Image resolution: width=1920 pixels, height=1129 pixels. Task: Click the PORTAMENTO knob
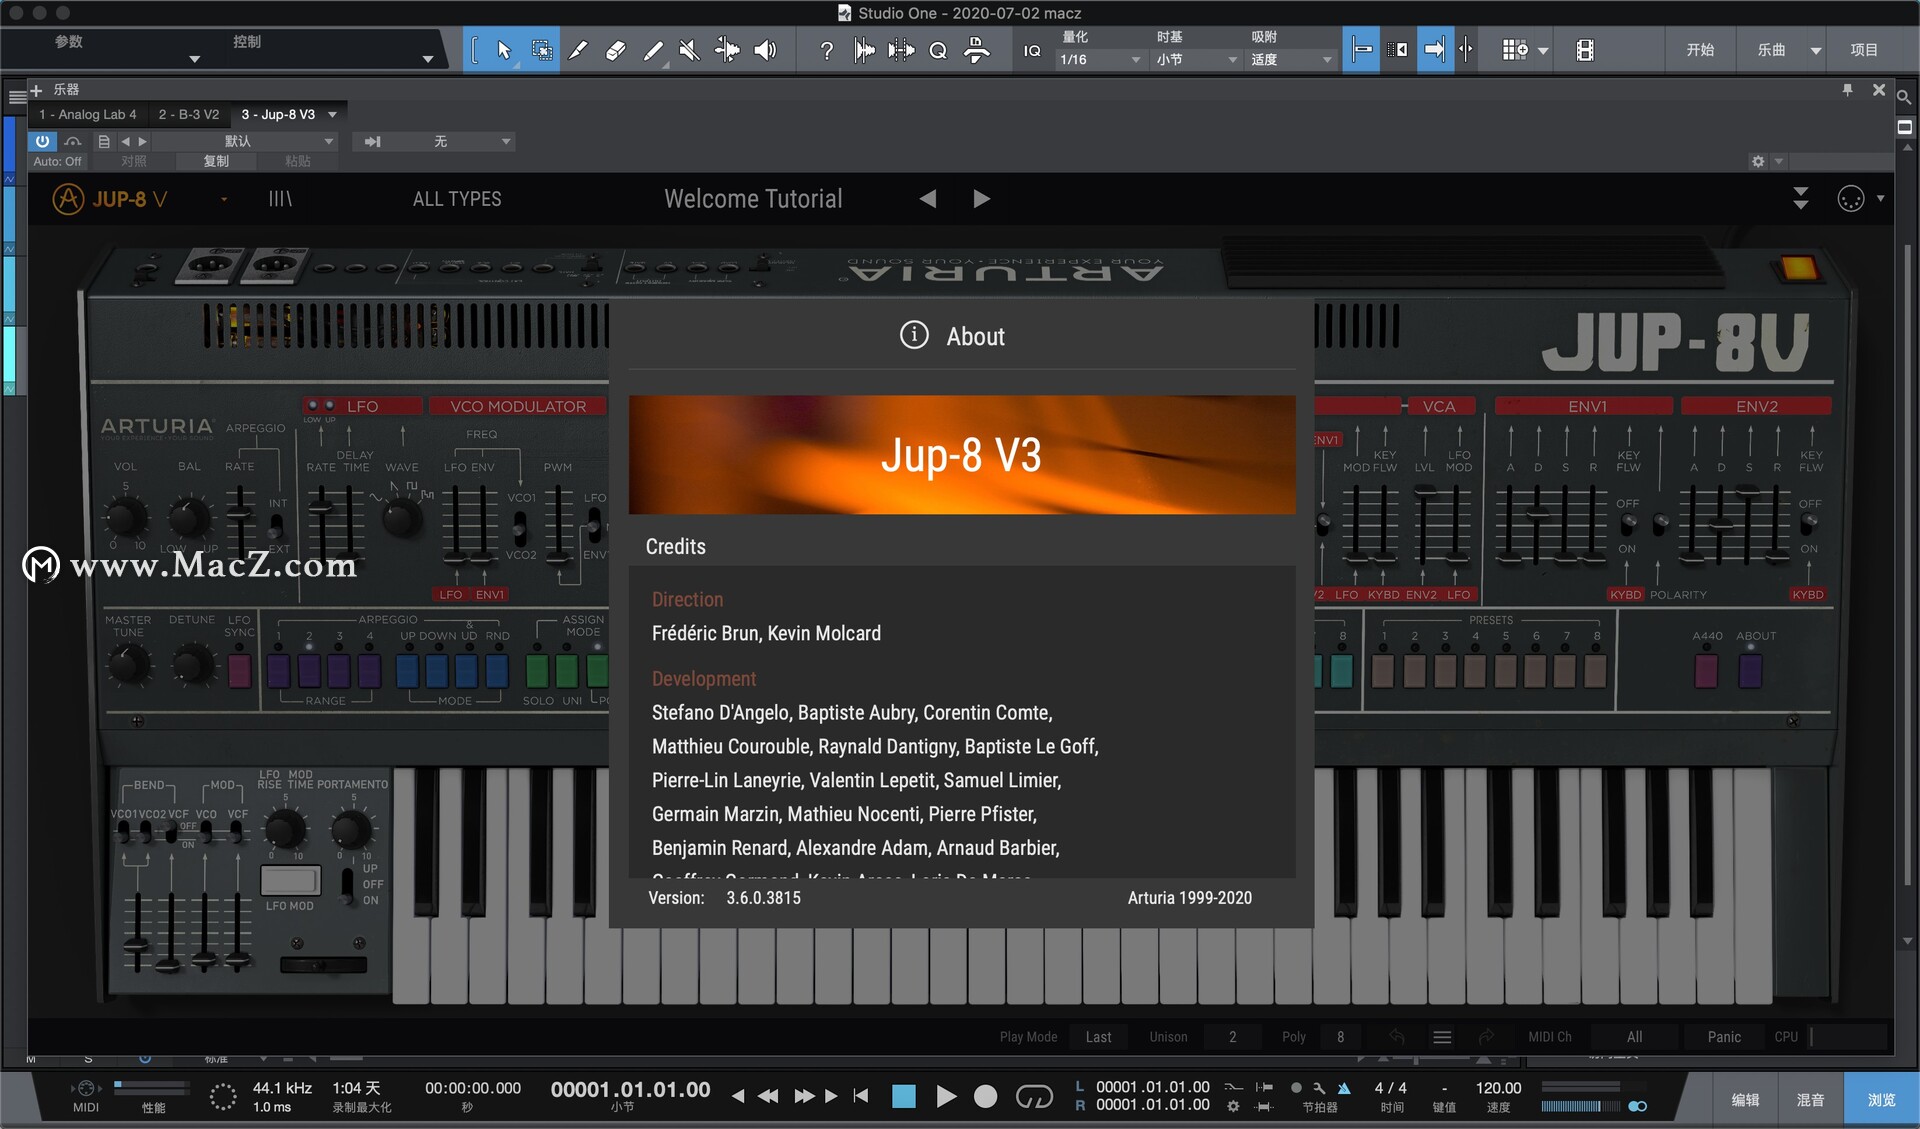tap(351, 828)
